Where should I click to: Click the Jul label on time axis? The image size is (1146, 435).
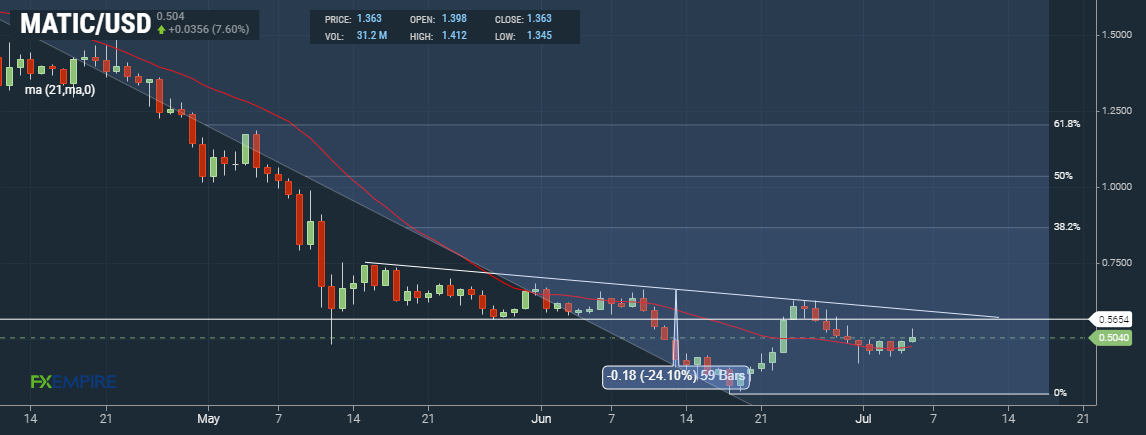pyautogui.click(x=863, y=419)
